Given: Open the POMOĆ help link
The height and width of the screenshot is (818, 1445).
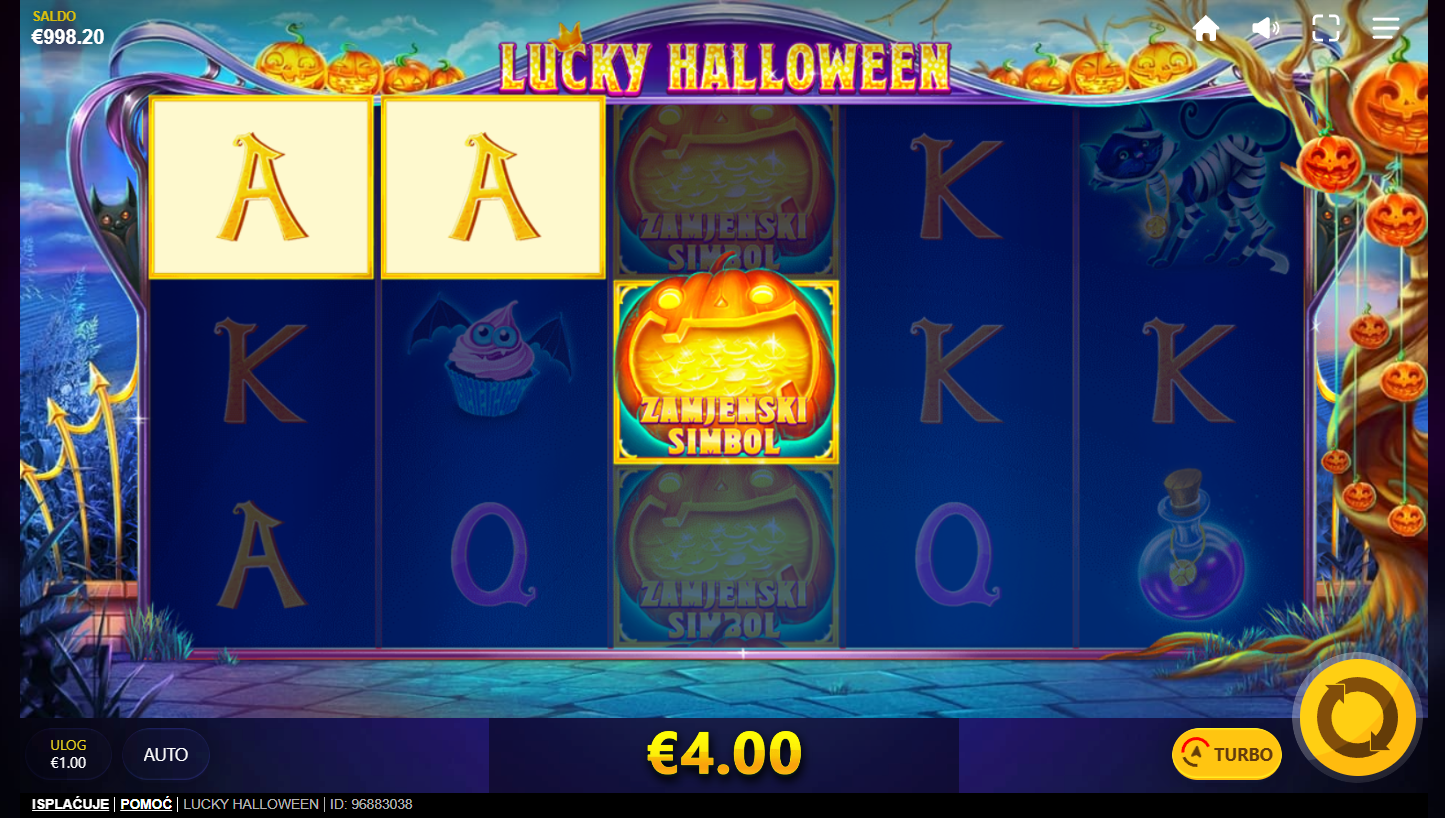Looking at the screenshot, I should tap(146, 804).
